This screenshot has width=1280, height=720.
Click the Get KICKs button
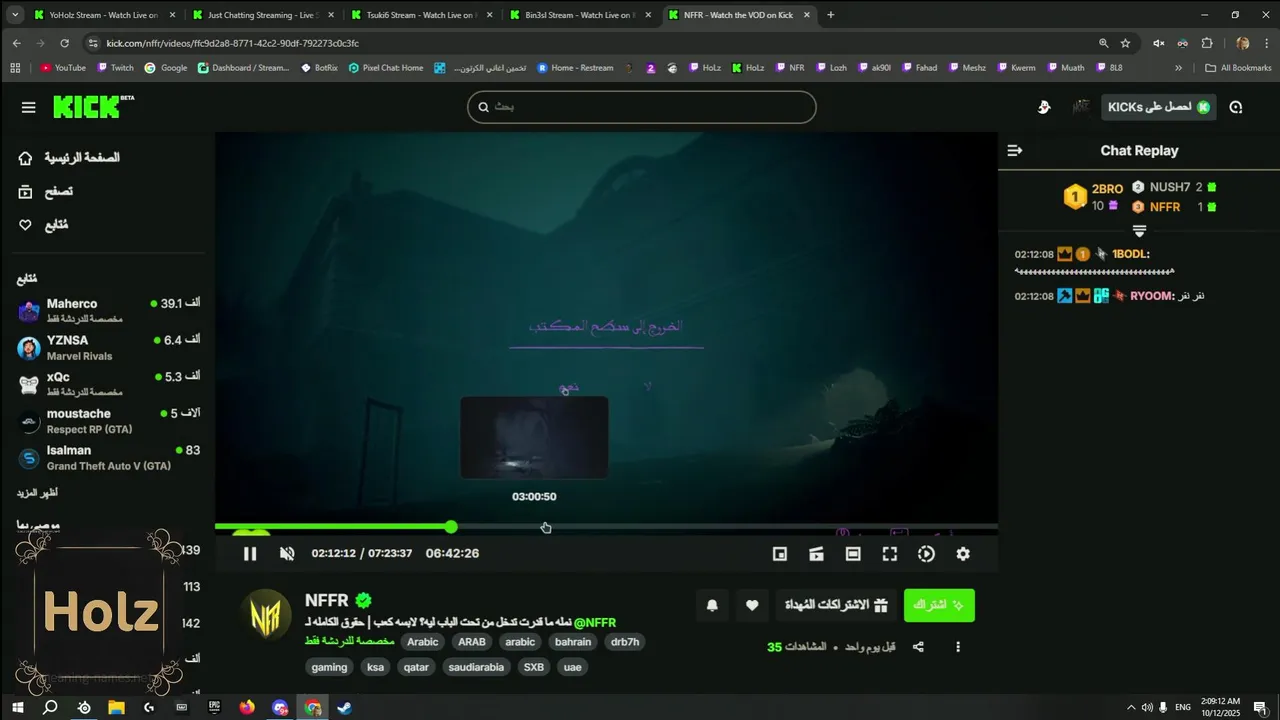pyautogui.click(x=1159, y=107)
